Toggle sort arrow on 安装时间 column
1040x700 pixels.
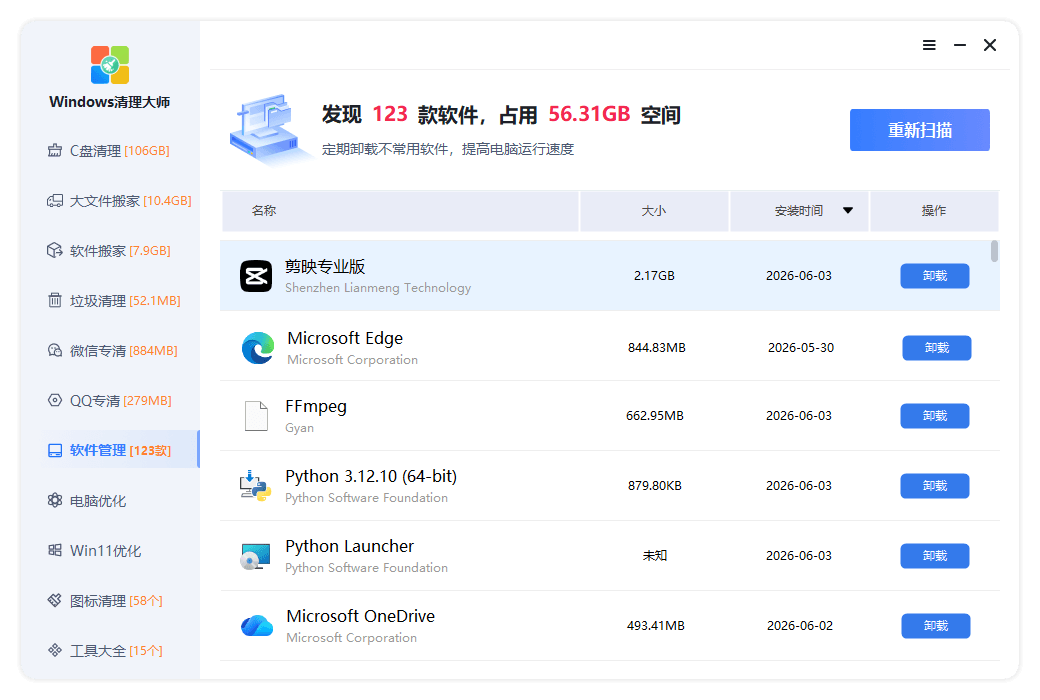click(x=848, y=210)
